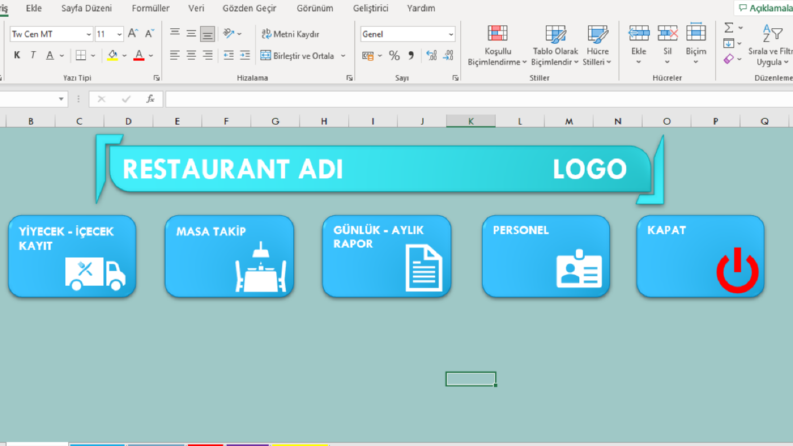
Task: Click Birleştir ve Ortala merge button
Action: pos(297,56)
